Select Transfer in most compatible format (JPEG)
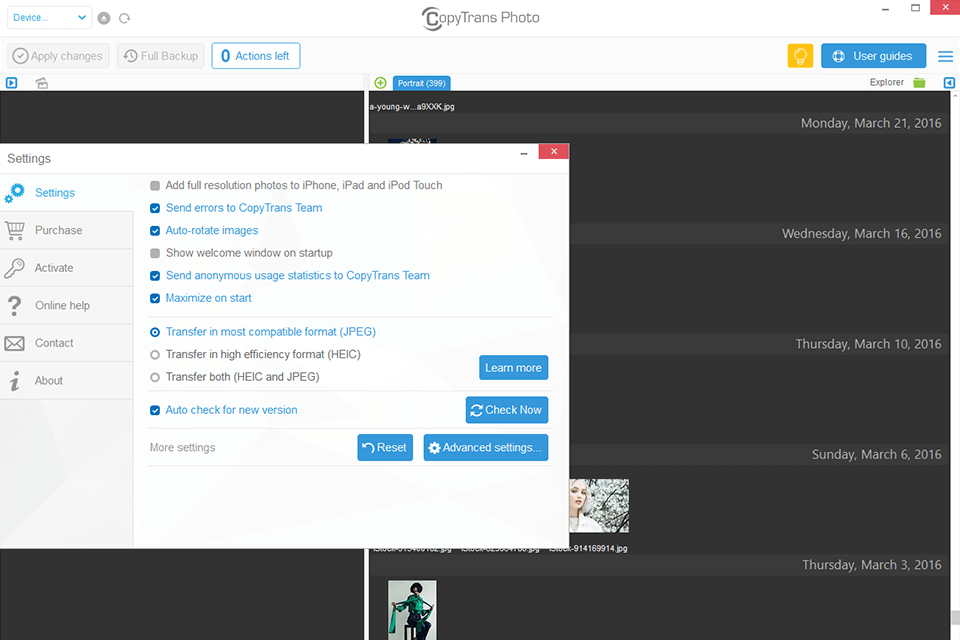This screenshot has width=960, height=640. pos(155,332)
